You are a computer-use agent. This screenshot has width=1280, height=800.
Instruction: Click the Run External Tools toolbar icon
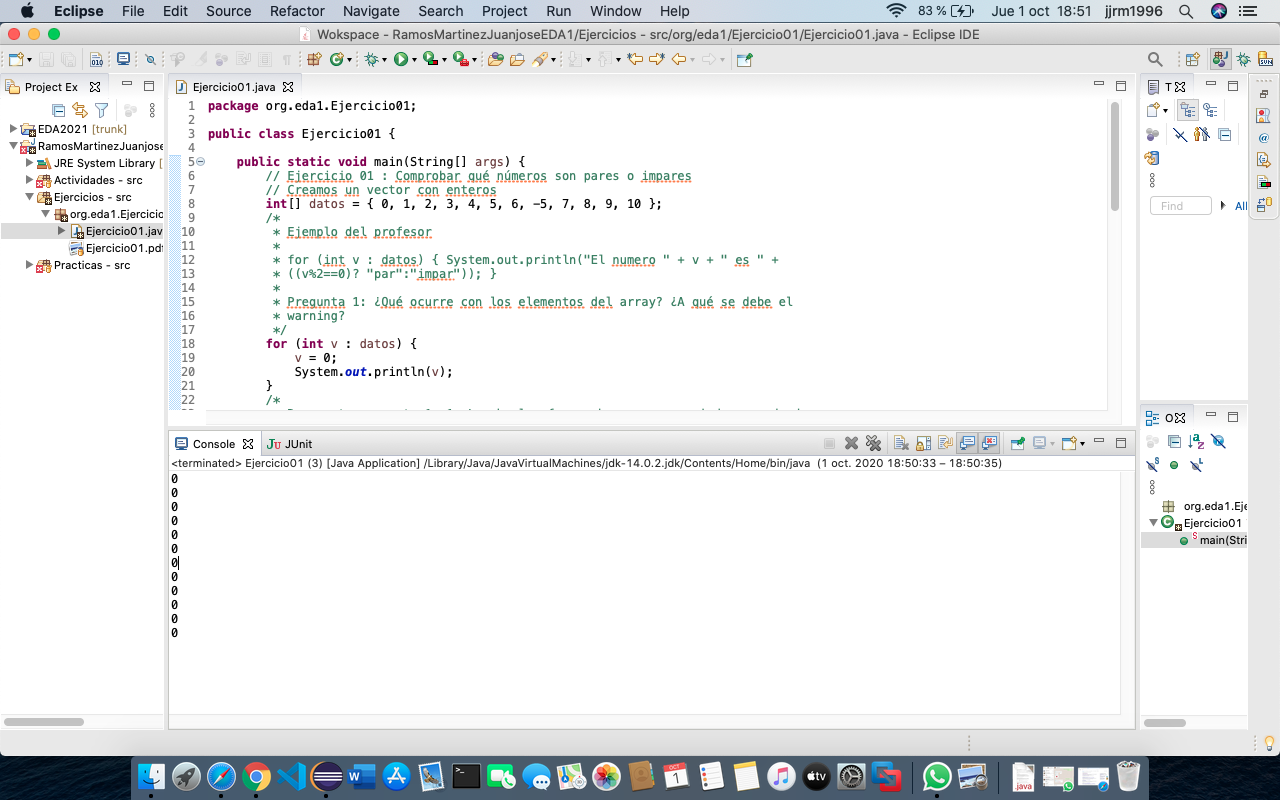coord(461,59)
